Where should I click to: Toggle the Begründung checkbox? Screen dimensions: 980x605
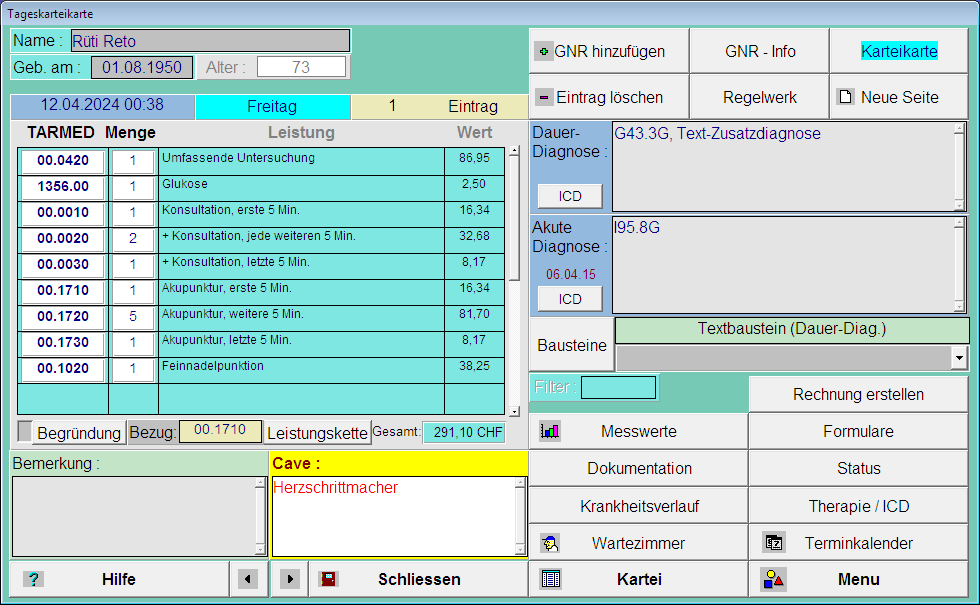[x=24, y=432]
